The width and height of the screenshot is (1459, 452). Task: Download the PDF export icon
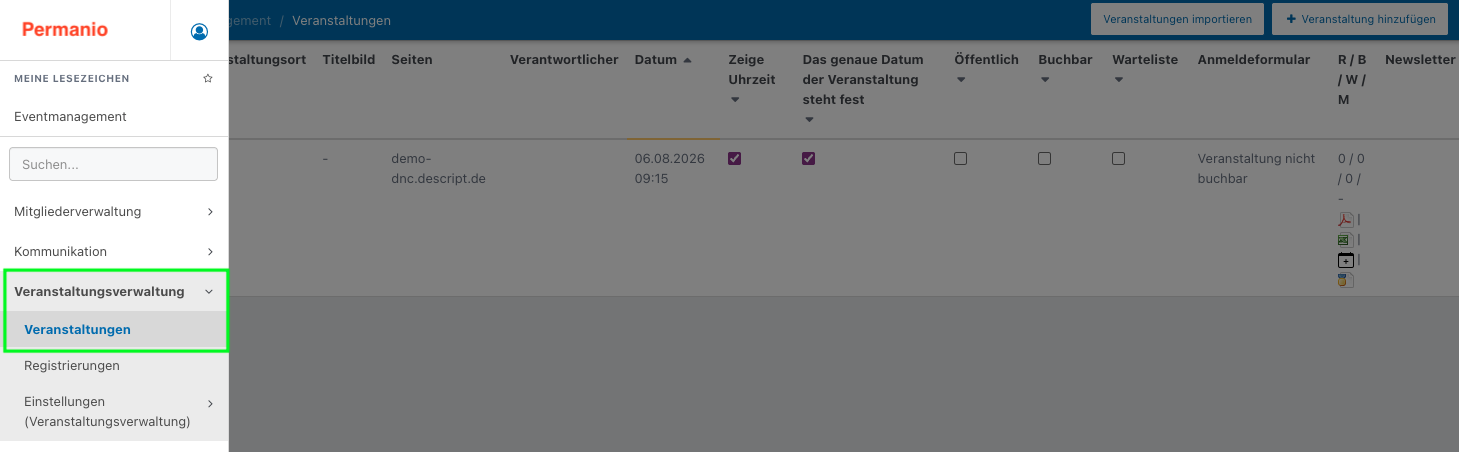click(1345, 220)
